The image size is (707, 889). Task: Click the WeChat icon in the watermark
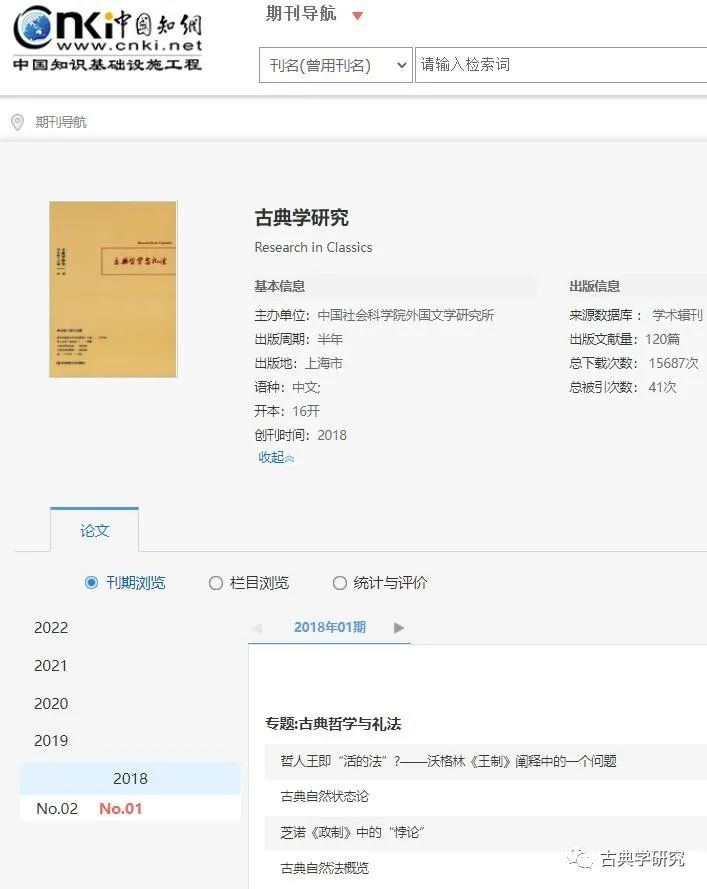579,858
